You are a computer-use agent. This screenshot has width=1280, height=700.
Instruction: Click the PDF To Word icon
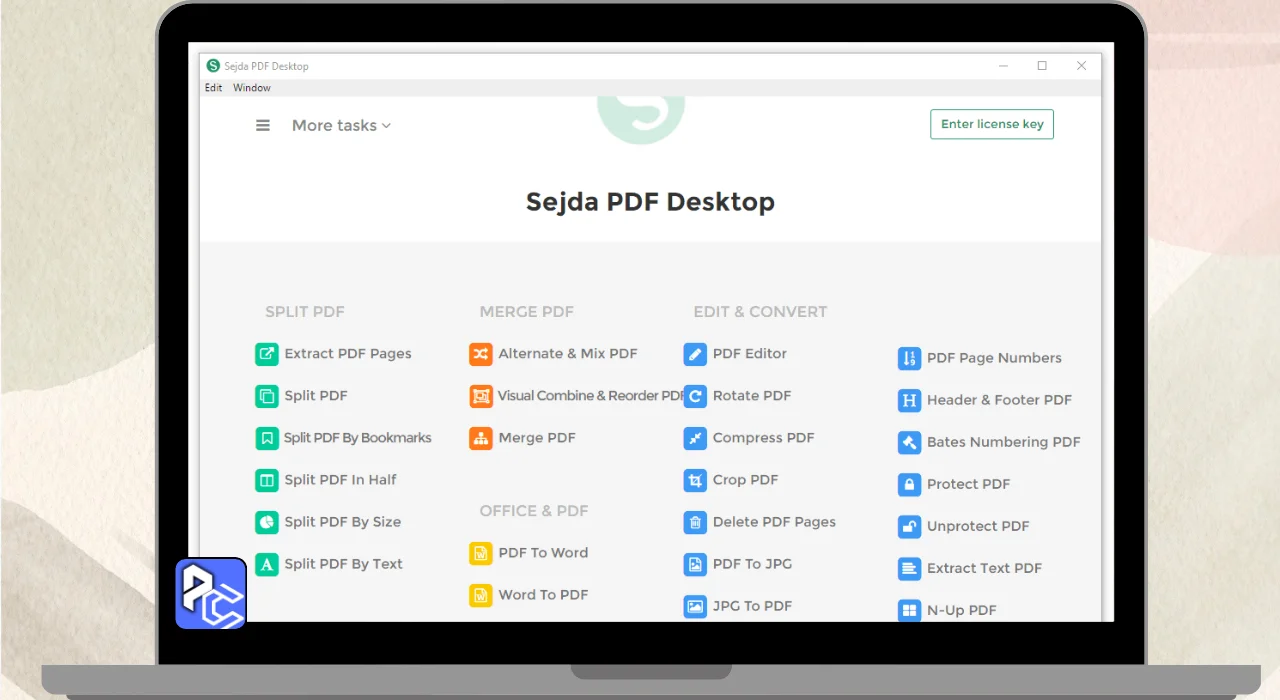tap(481, 553)
